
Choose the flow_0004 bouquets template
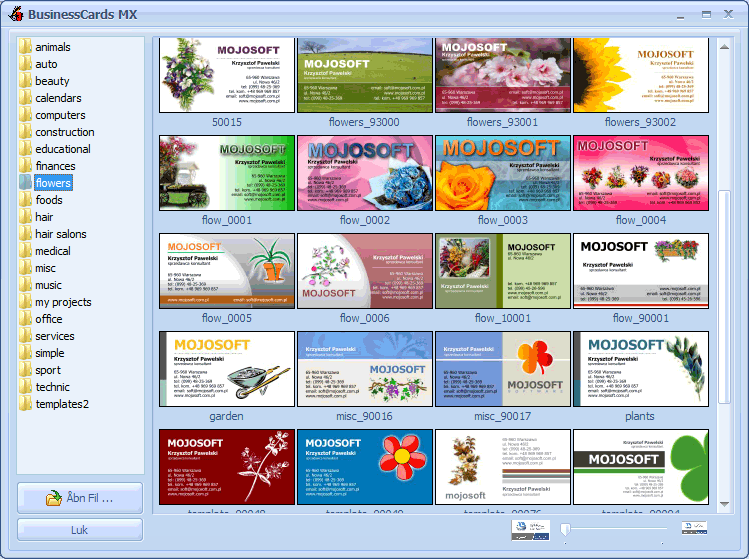pos(641,173)
